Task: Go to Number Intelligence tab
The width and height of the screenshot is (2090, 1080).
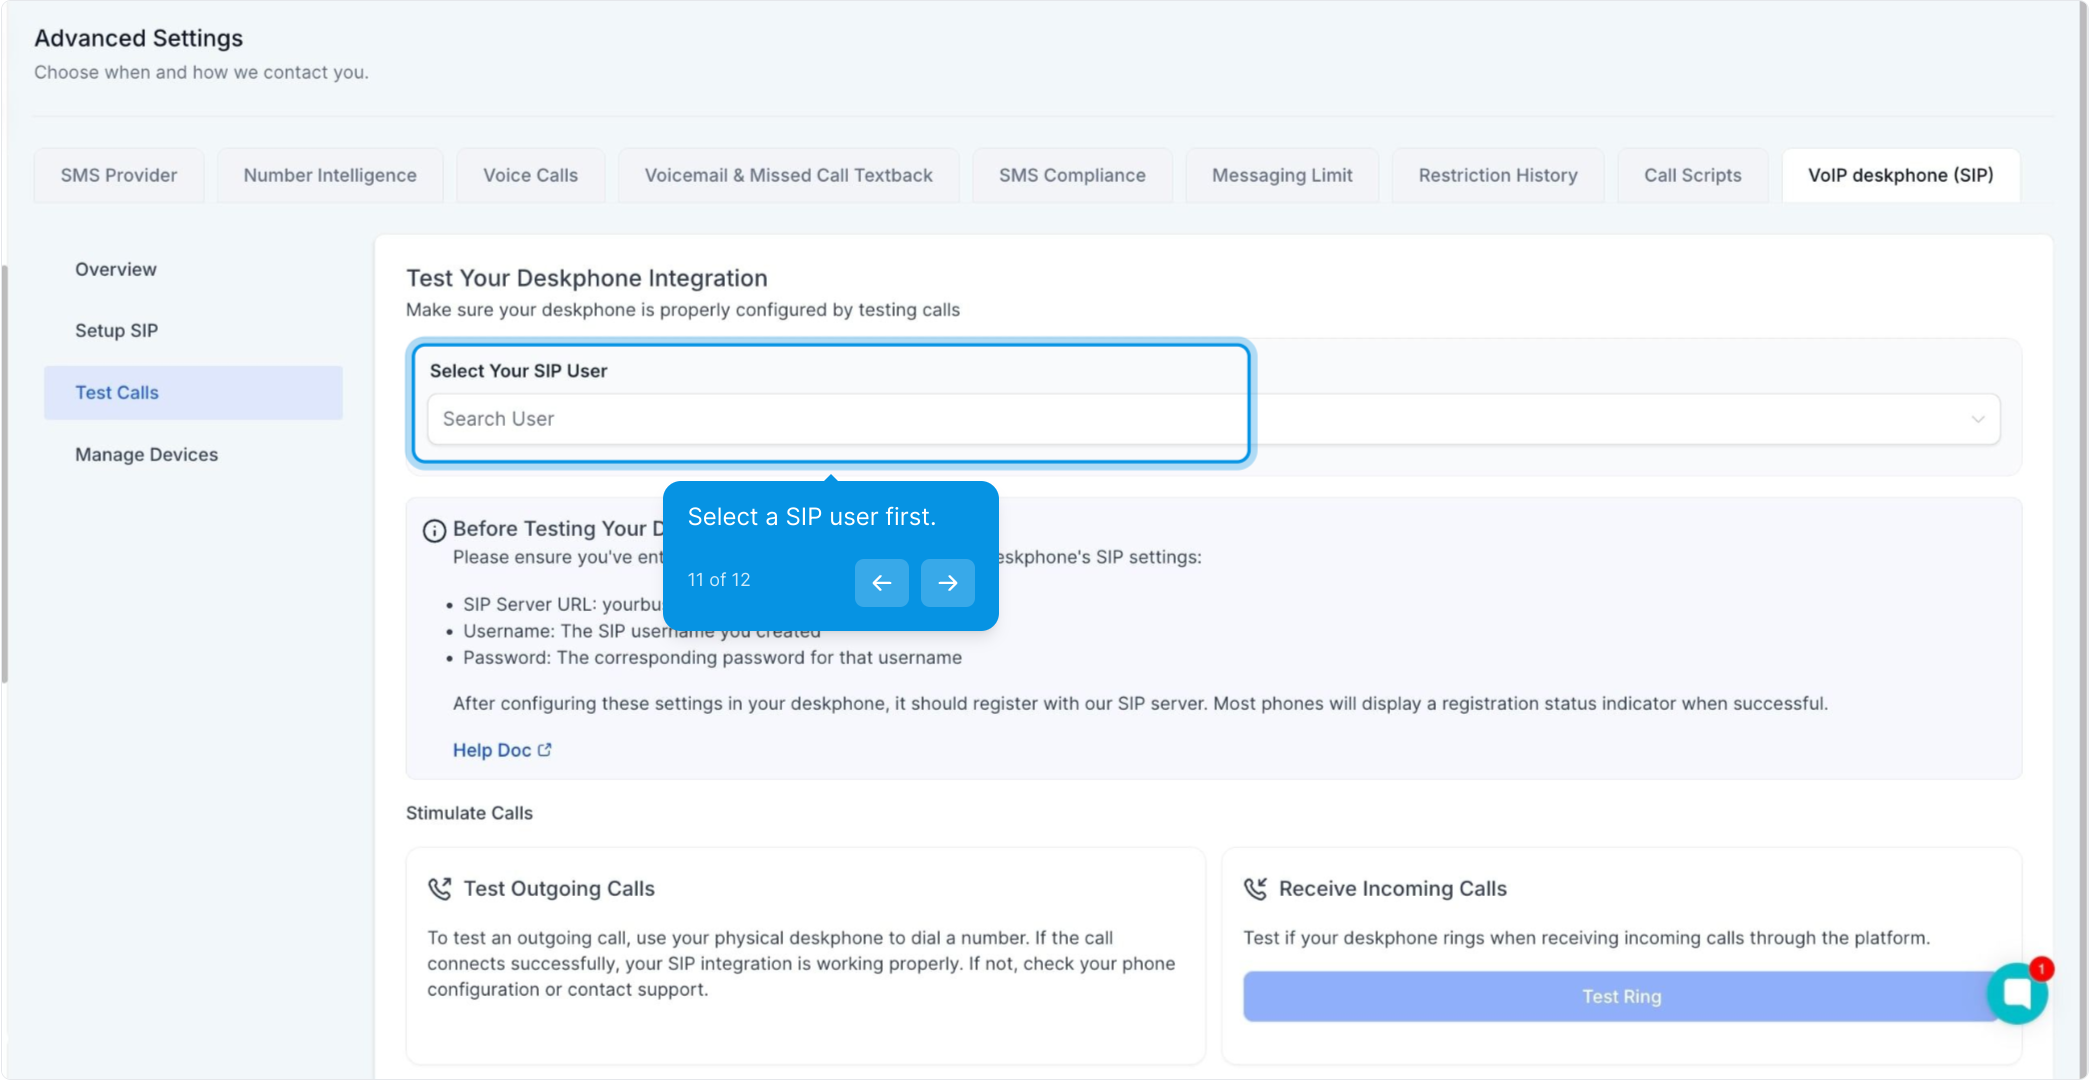Action: (x=330, y=175)
